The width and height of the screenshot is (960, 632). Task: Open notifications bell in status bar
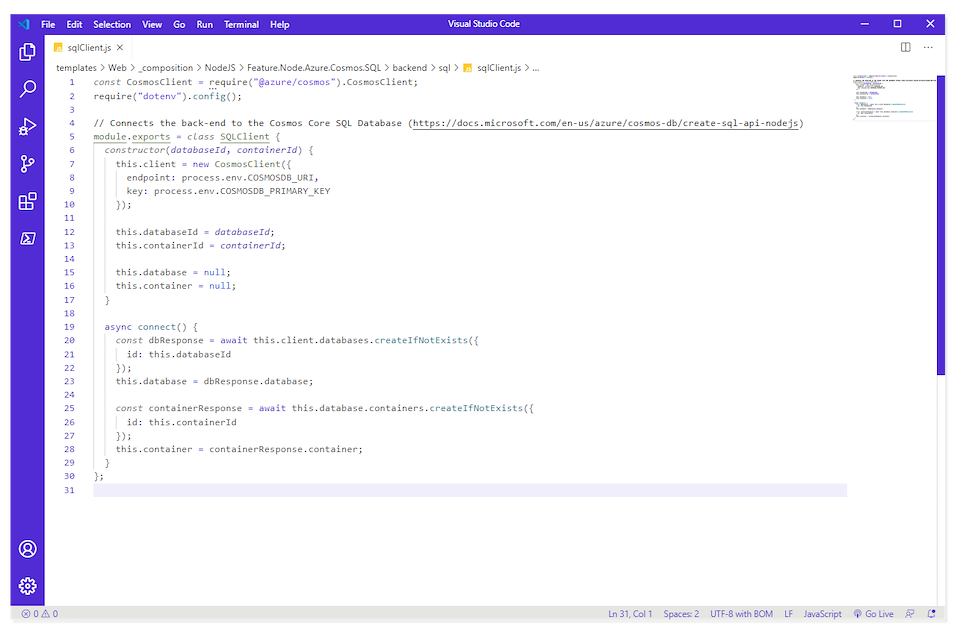(931, 614)
